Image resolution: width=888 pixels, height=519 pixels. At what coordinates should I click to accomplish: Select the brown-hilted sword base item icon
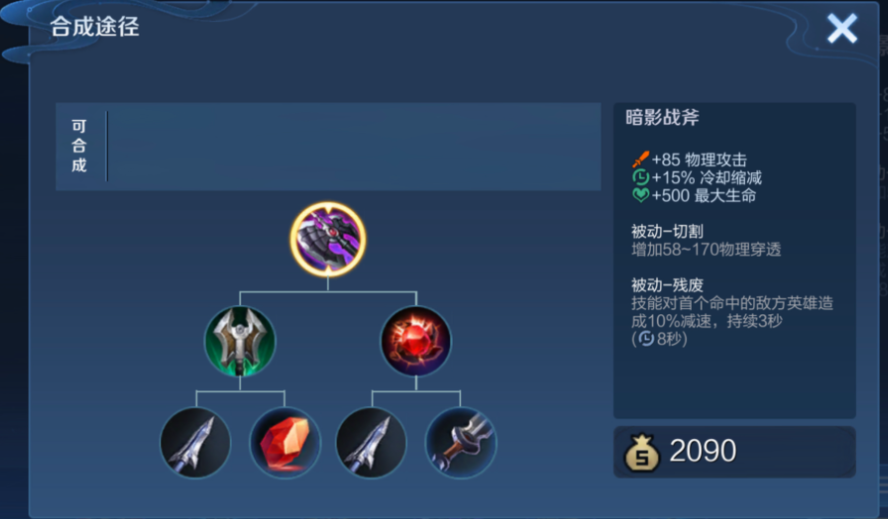460,443
